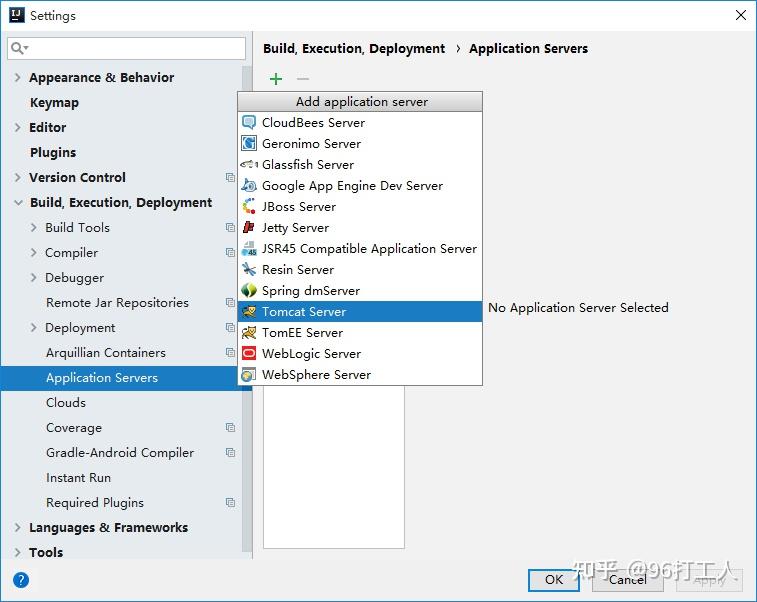Click the WebLogic Server red icon

click(x=249, y=354)
